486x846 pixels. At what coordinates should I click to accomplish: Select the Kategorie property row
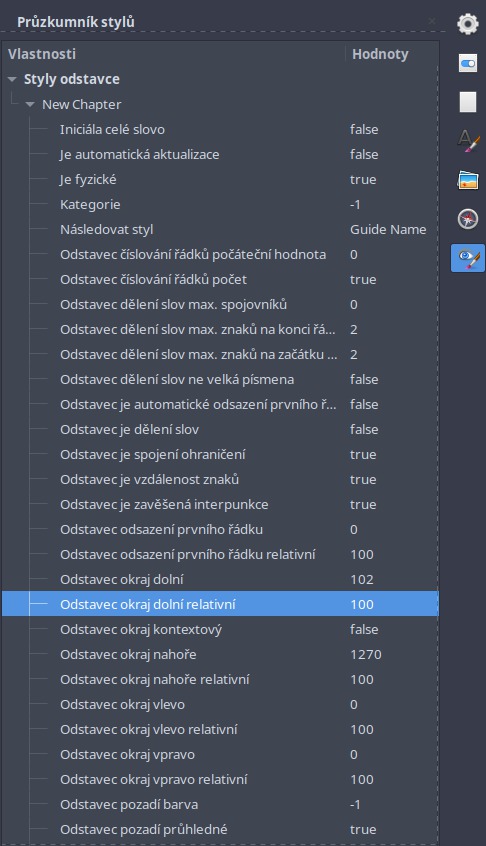(x=220, y=204)
